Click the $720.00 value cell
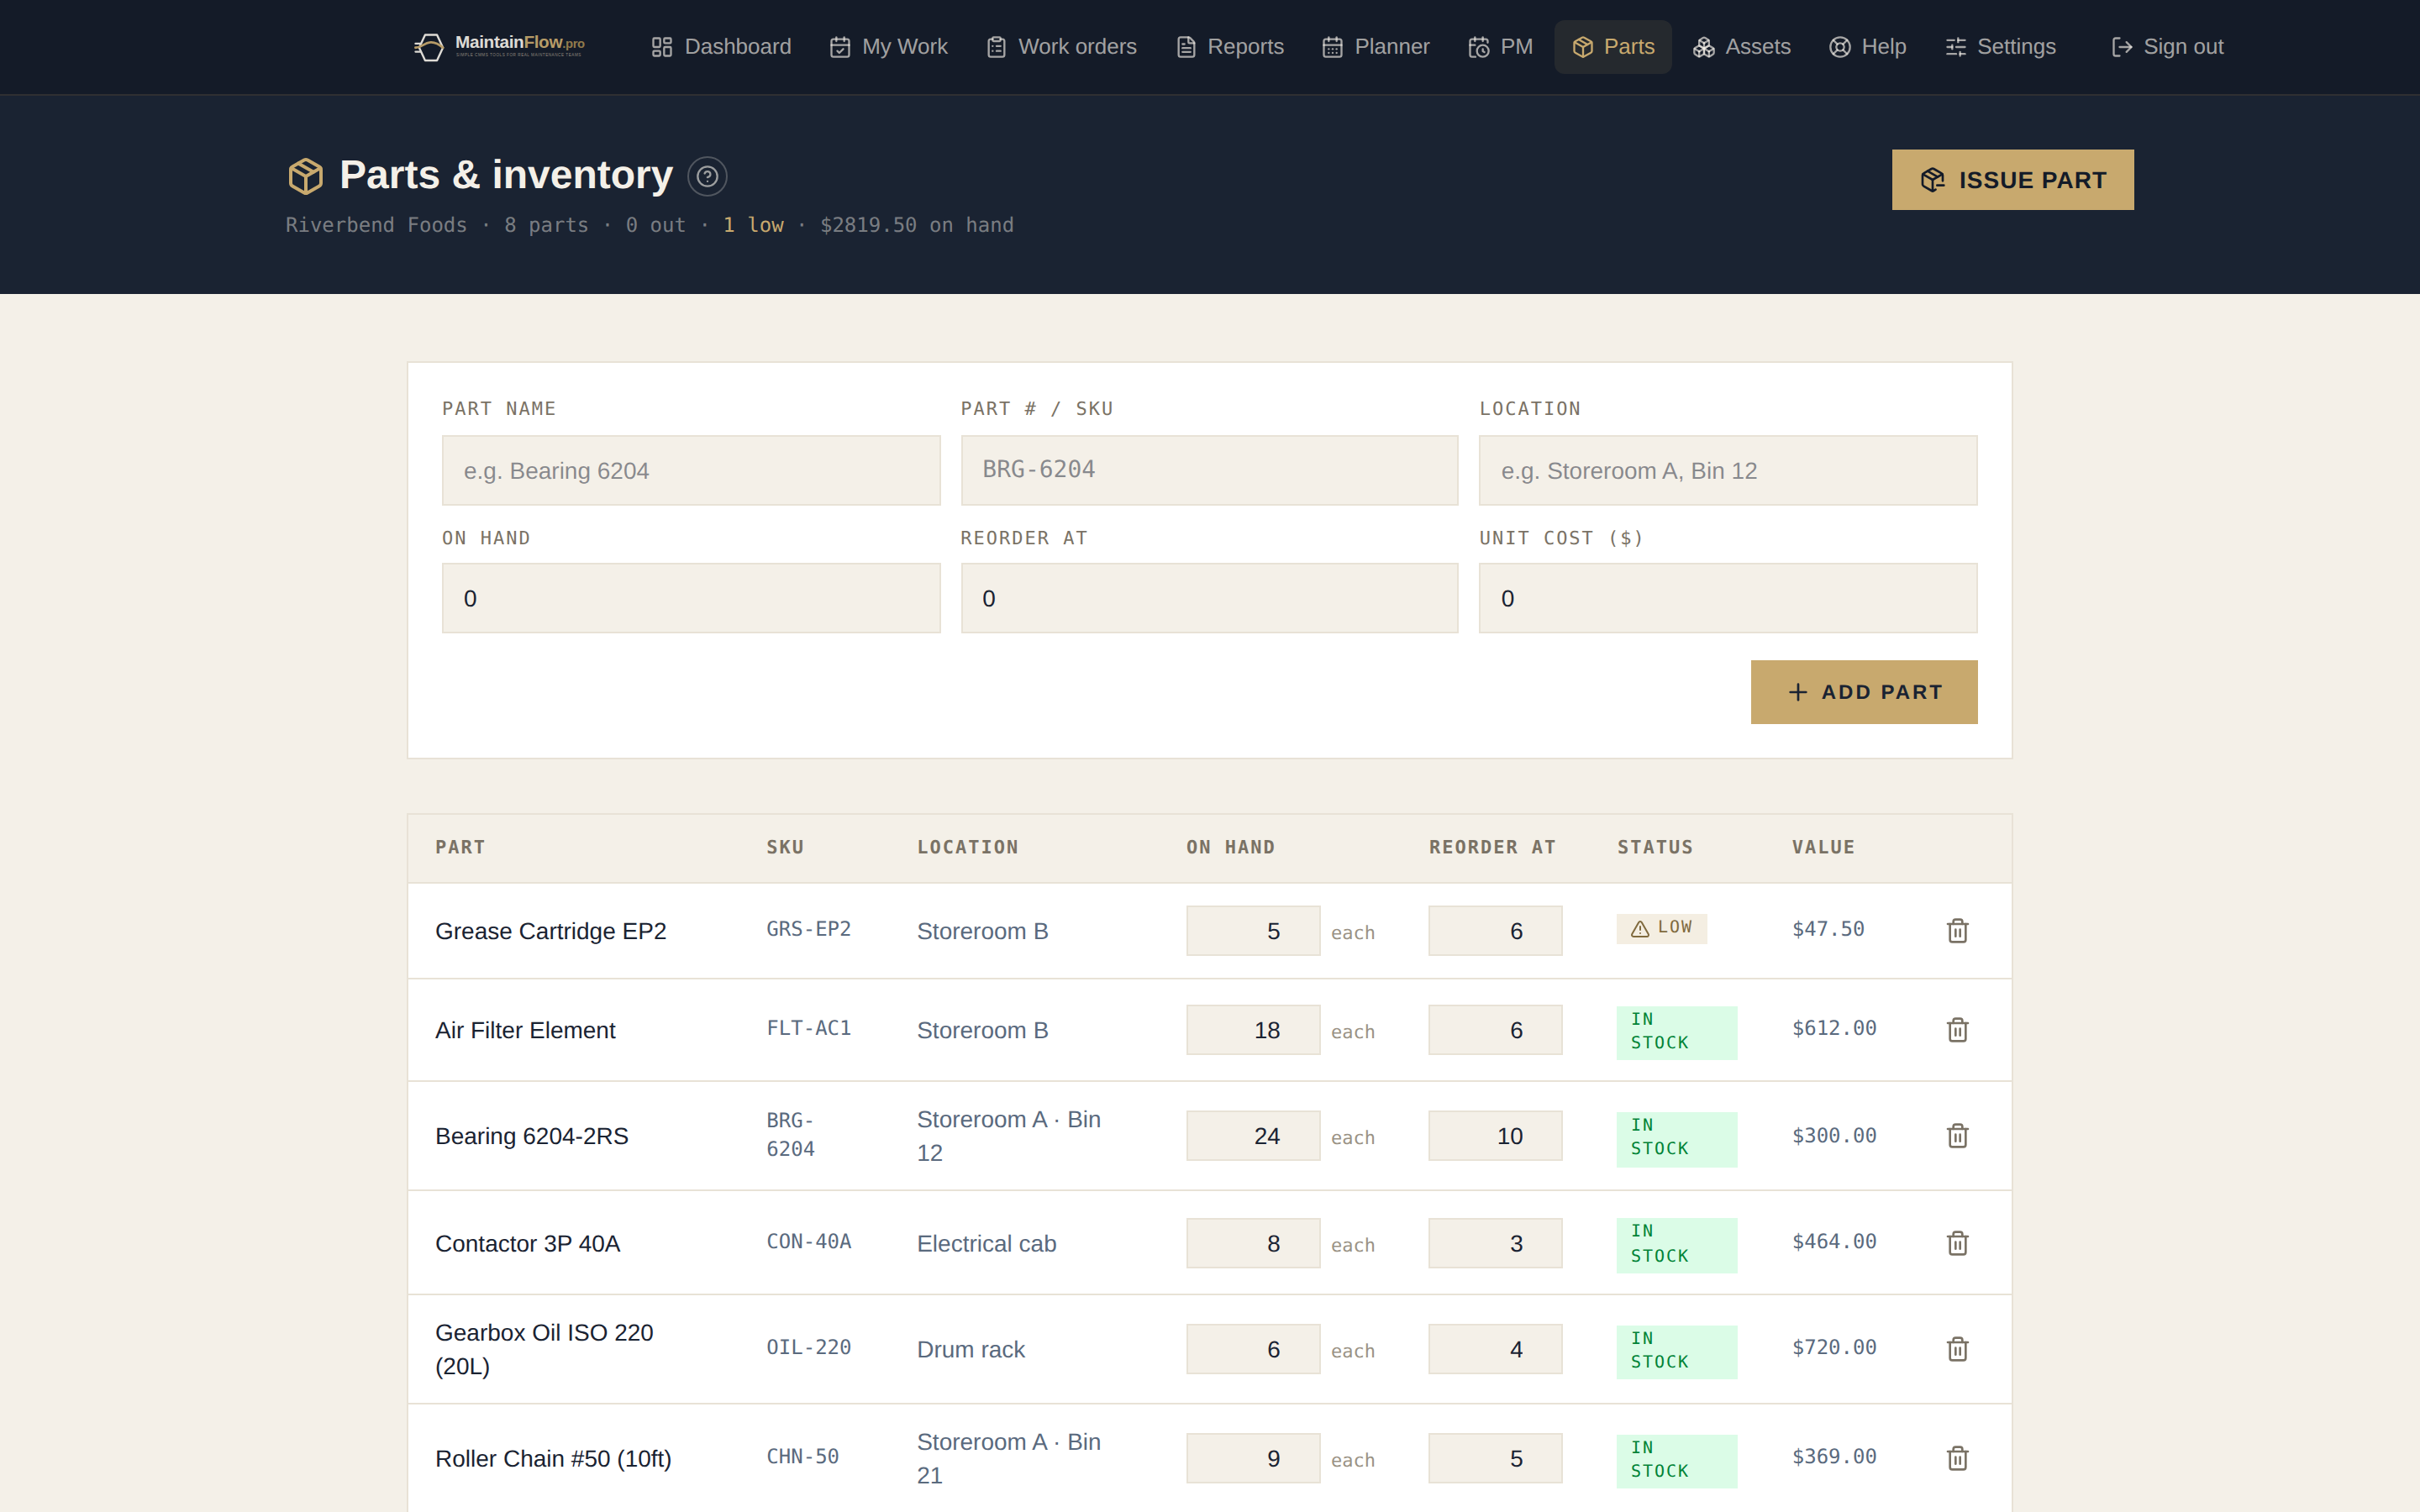2420x1512 pixels. click(1834, 1347)
